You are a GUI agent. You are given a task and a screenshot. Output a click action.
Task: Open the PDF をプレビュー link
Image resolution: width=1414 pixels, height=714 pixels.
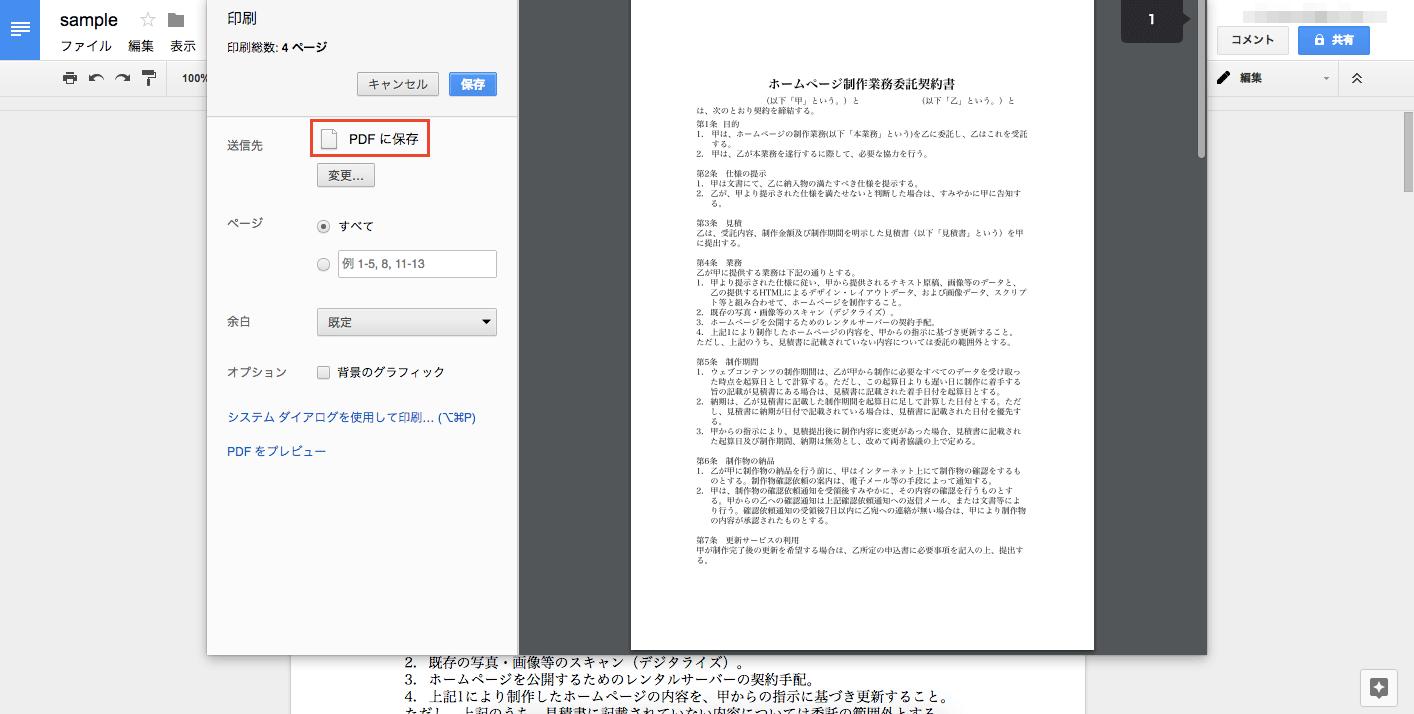point(277,452)
